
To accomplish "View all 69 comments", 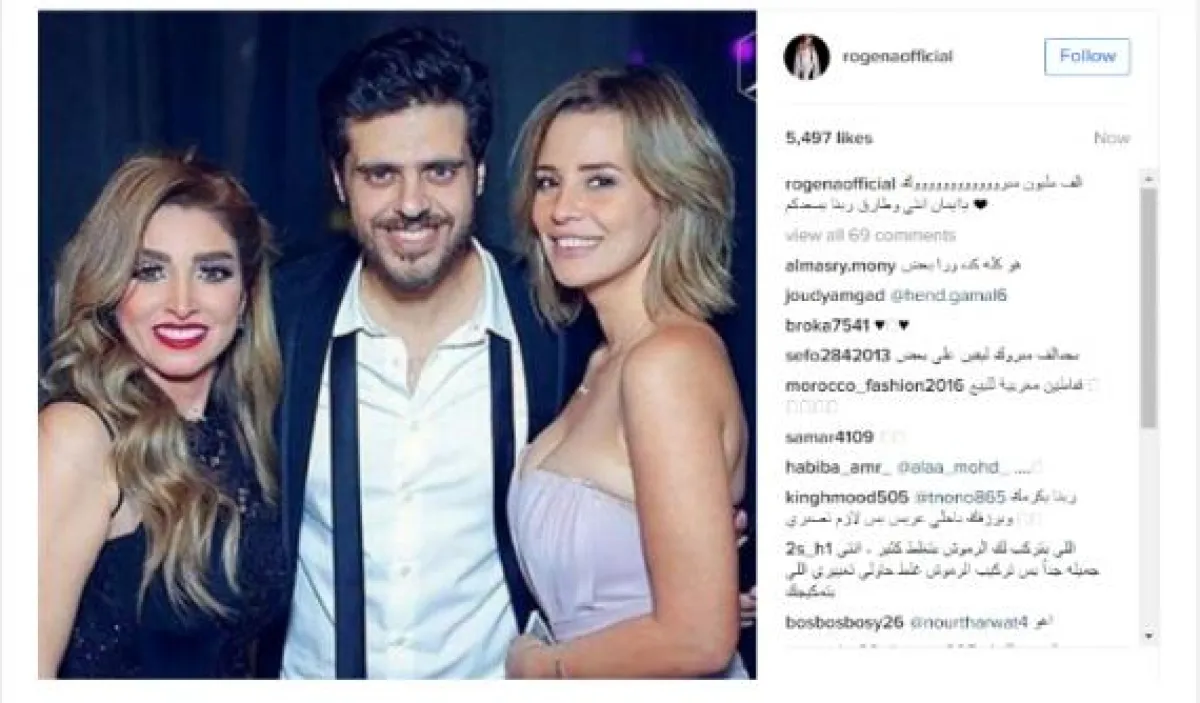I will click(856, 235).
